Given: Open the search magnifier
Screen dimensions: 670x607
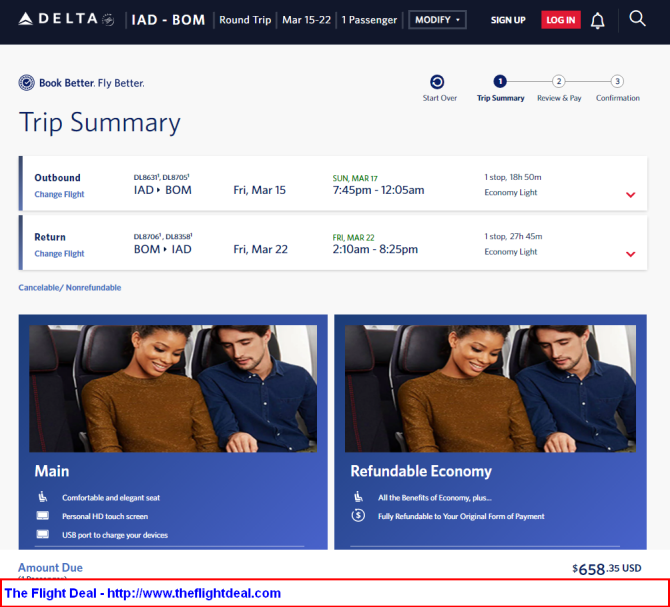Looking at the screenshot, I should click(x=637, y=19).
